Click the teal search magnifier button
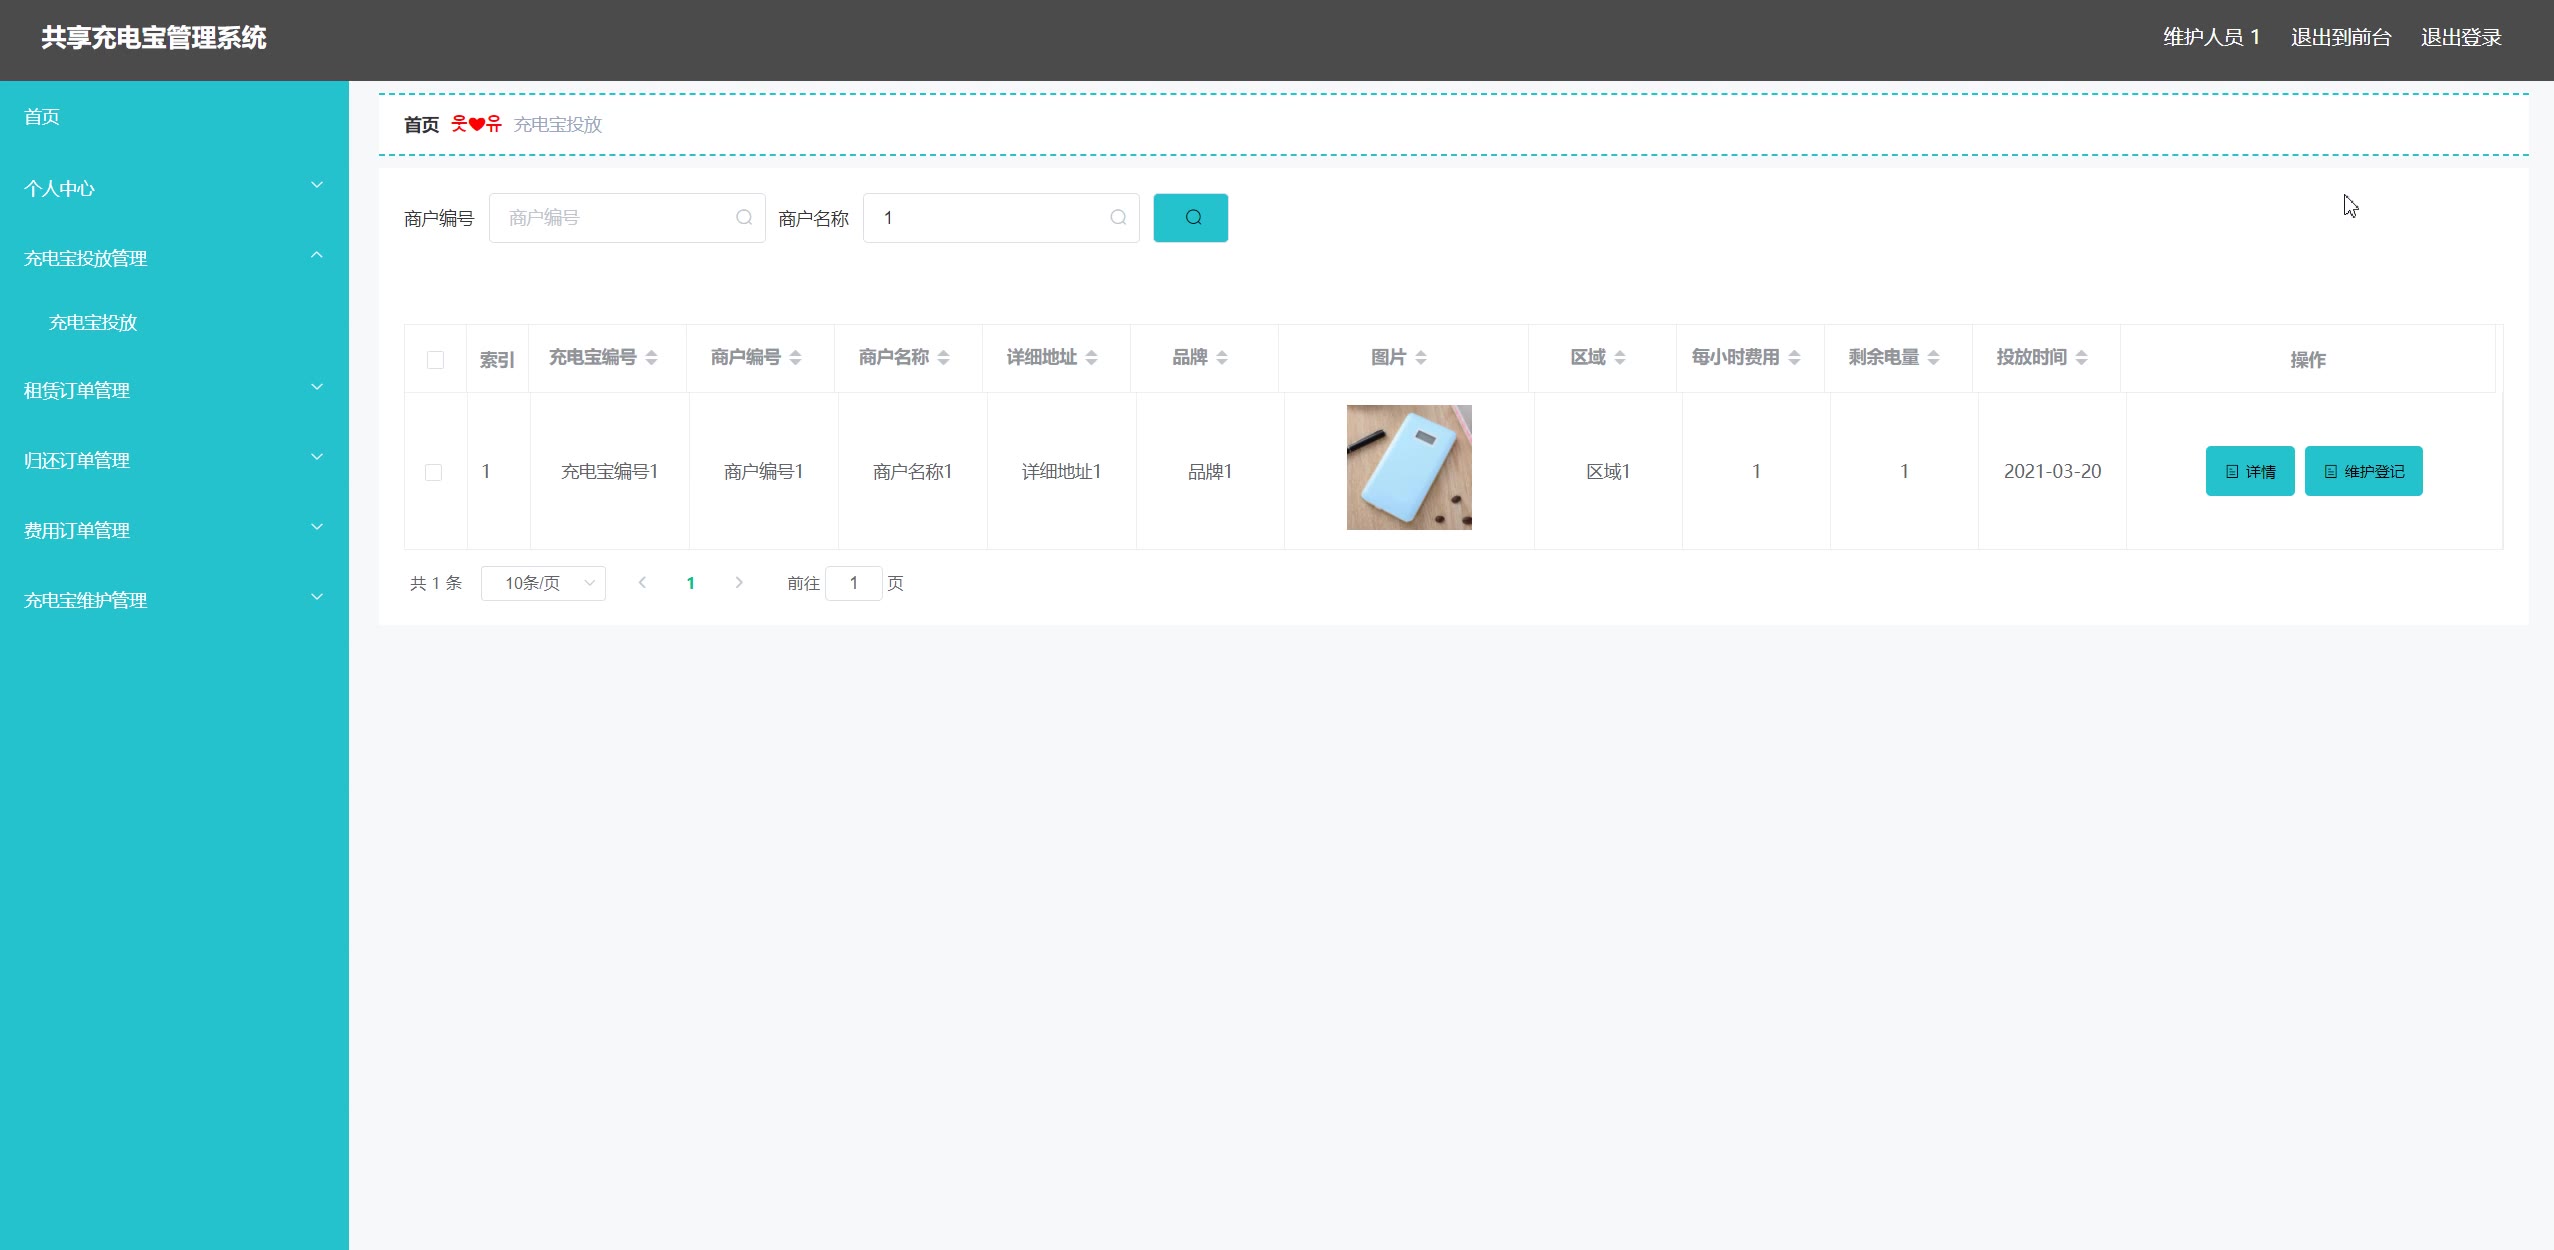Image resolution: width=2554 pixels, height=1250 pixels. [1190, 218]
